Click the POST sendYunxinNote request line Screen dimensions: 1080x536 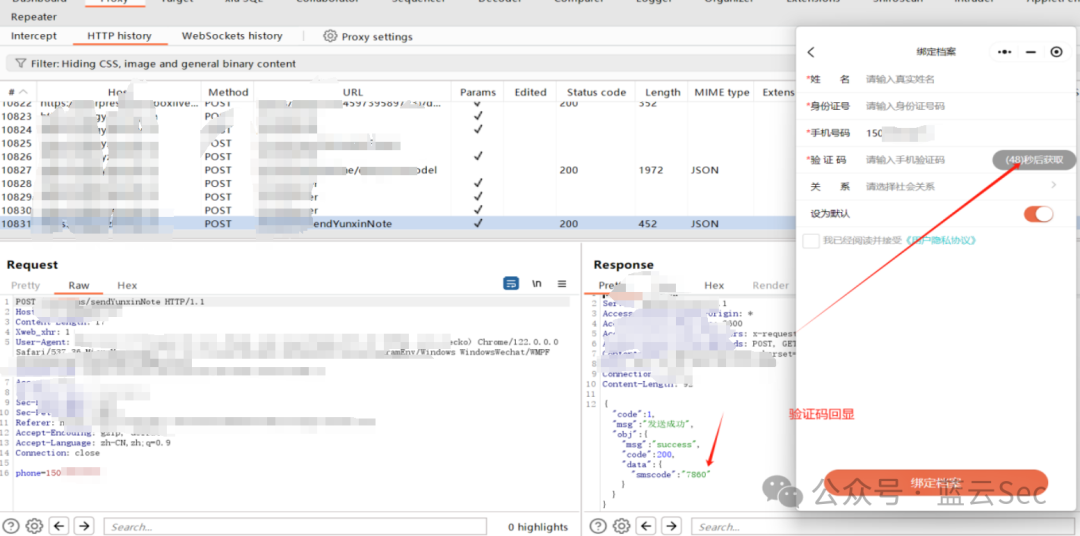click(x=110, y=302)
